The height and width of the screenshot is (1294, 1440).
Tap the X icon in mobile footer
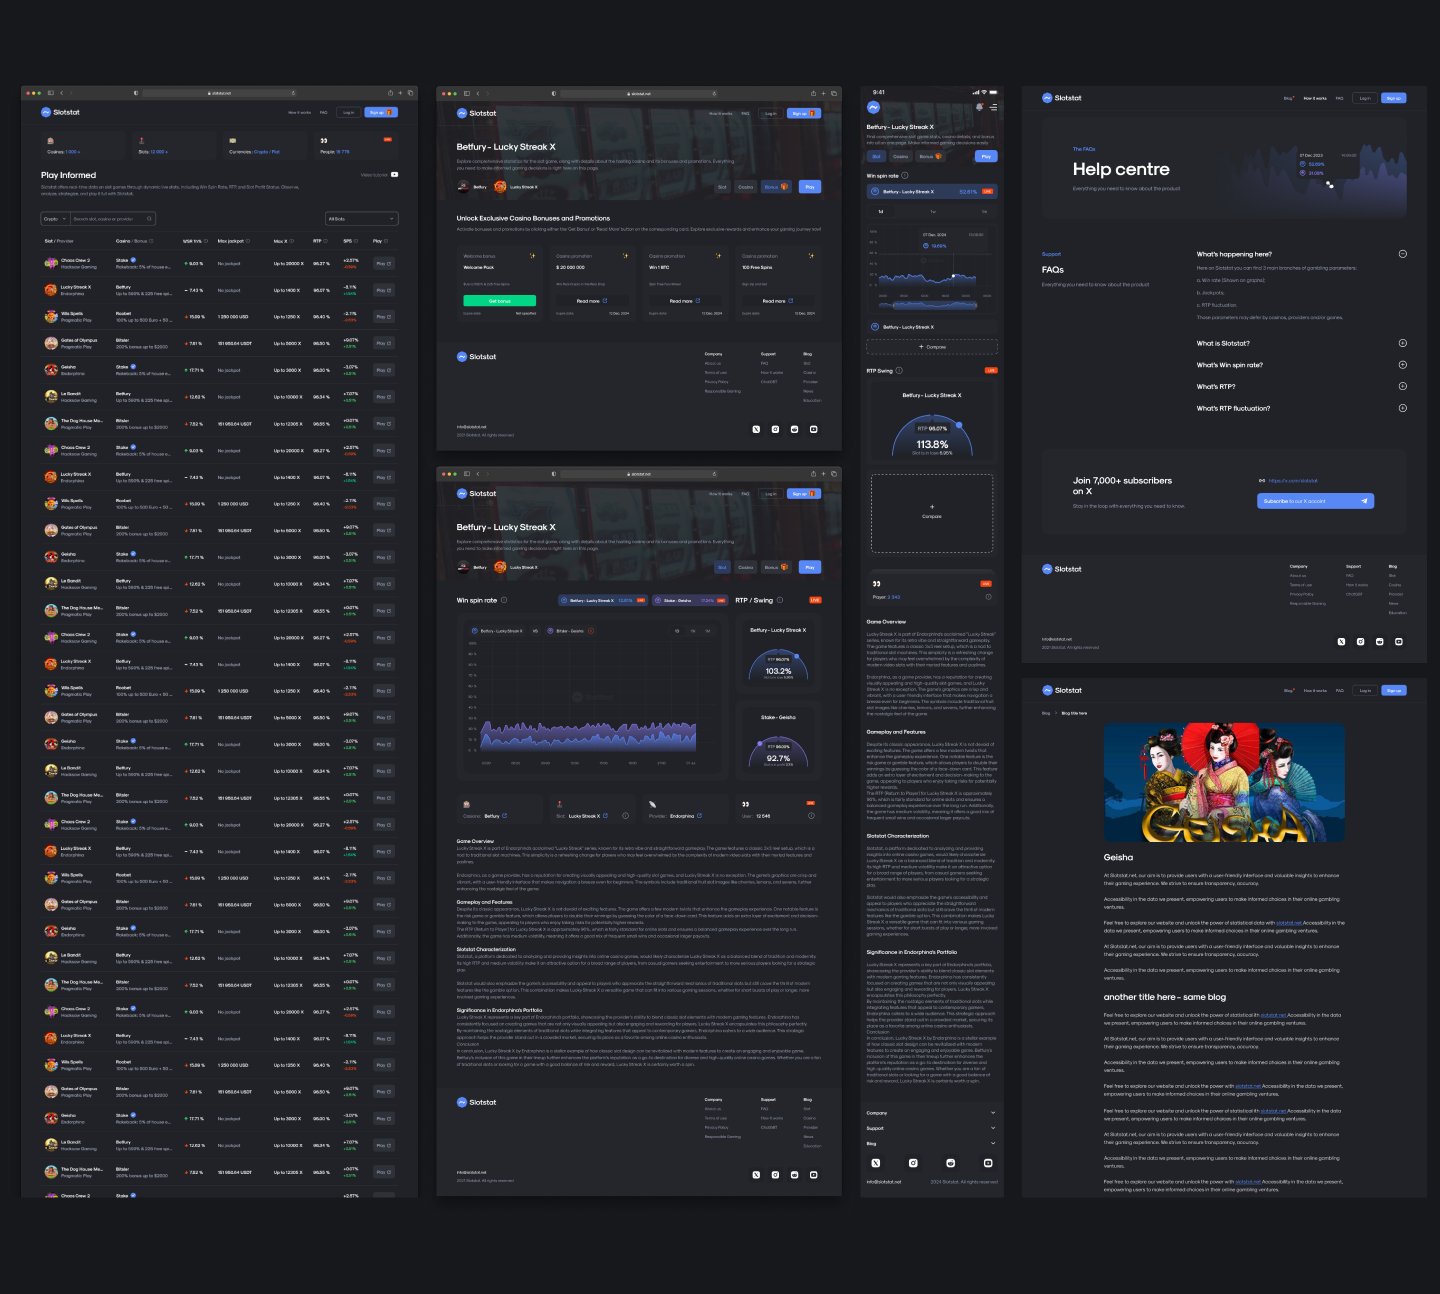[875, 1163]
